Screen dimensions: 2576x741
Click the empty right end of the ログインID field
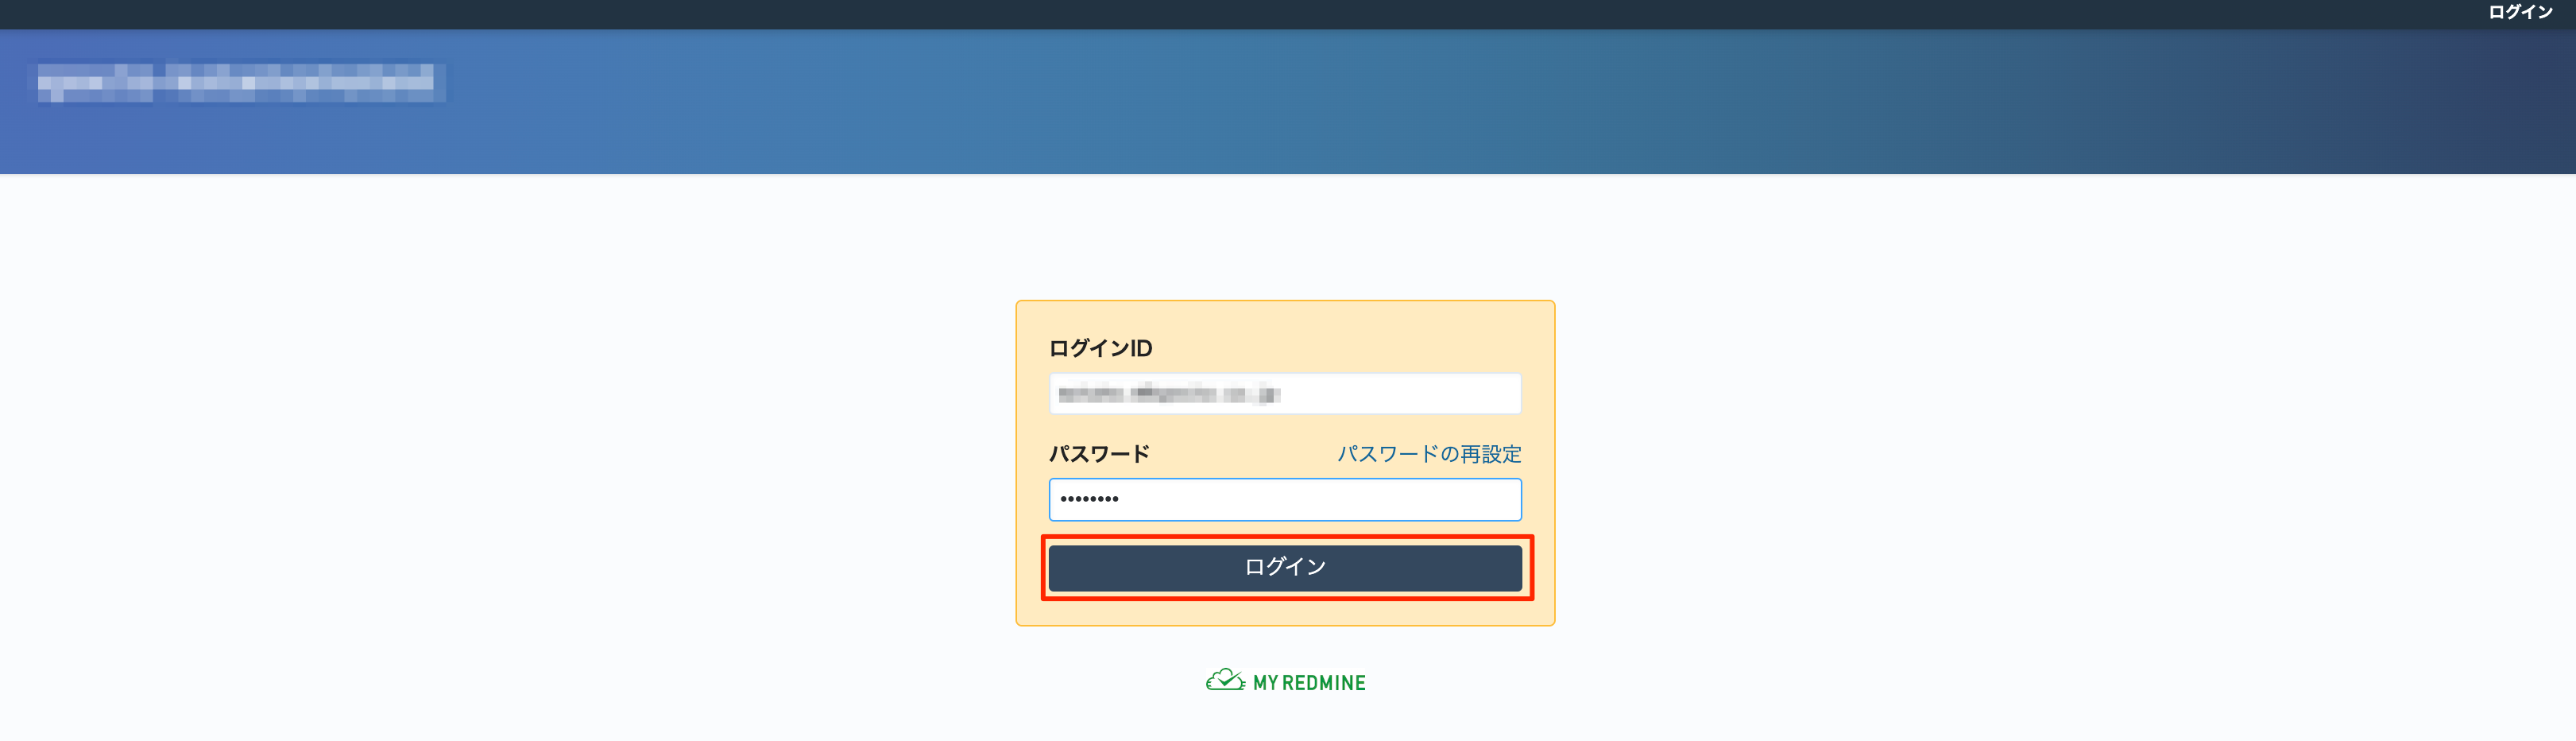1450,394
